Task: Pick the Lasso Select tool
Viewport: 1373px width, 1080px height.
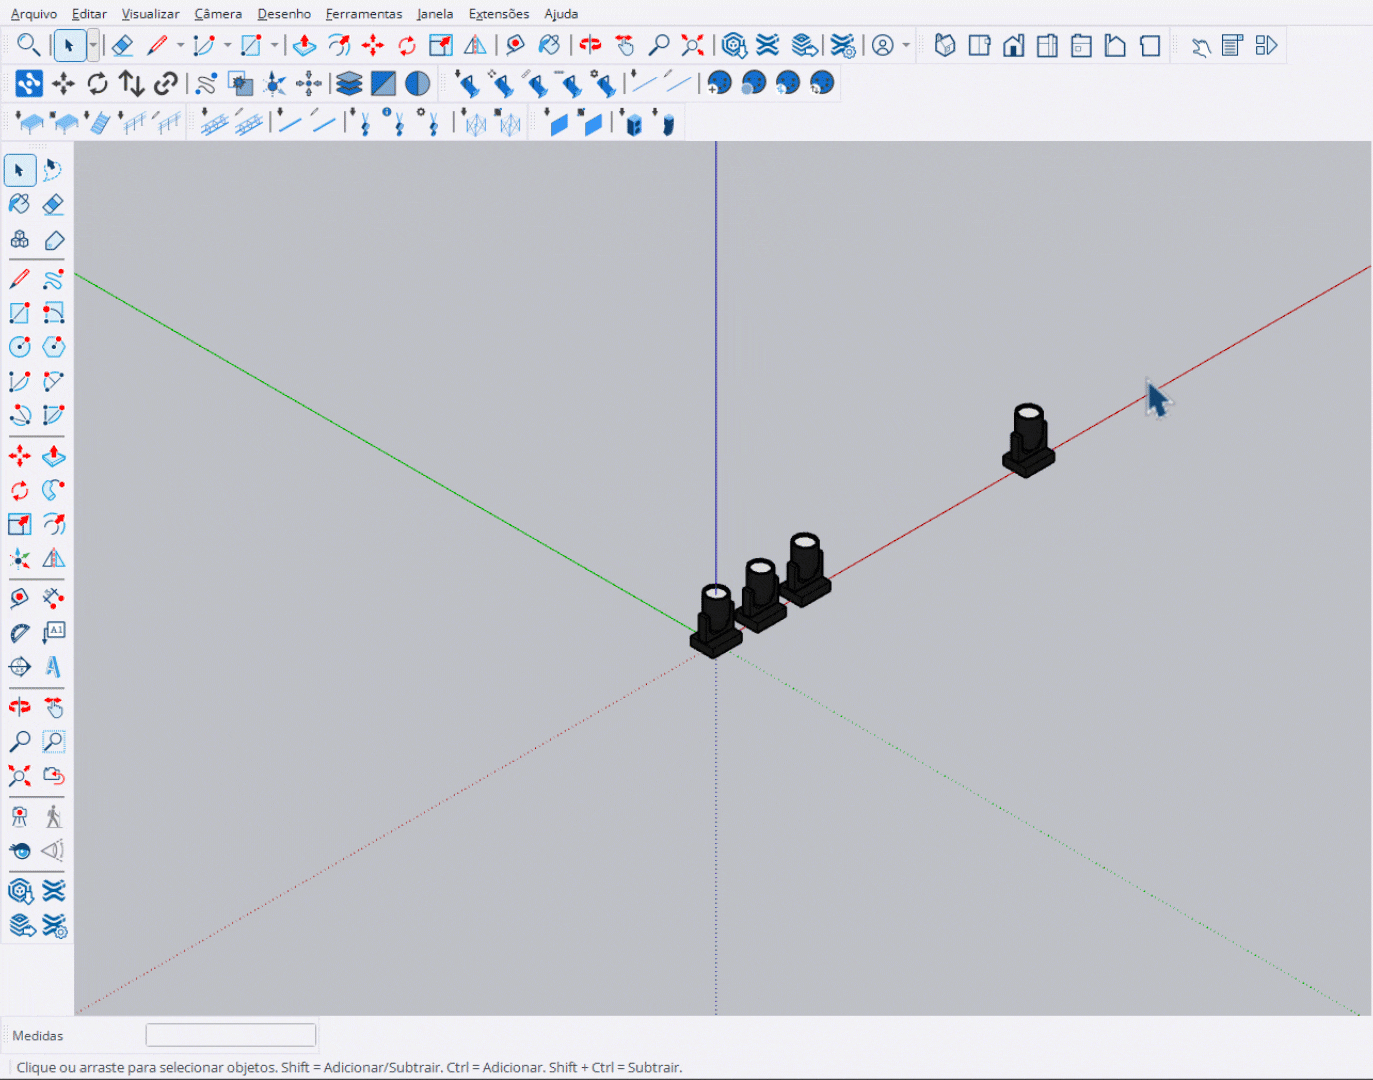Action: coord(53,170)
